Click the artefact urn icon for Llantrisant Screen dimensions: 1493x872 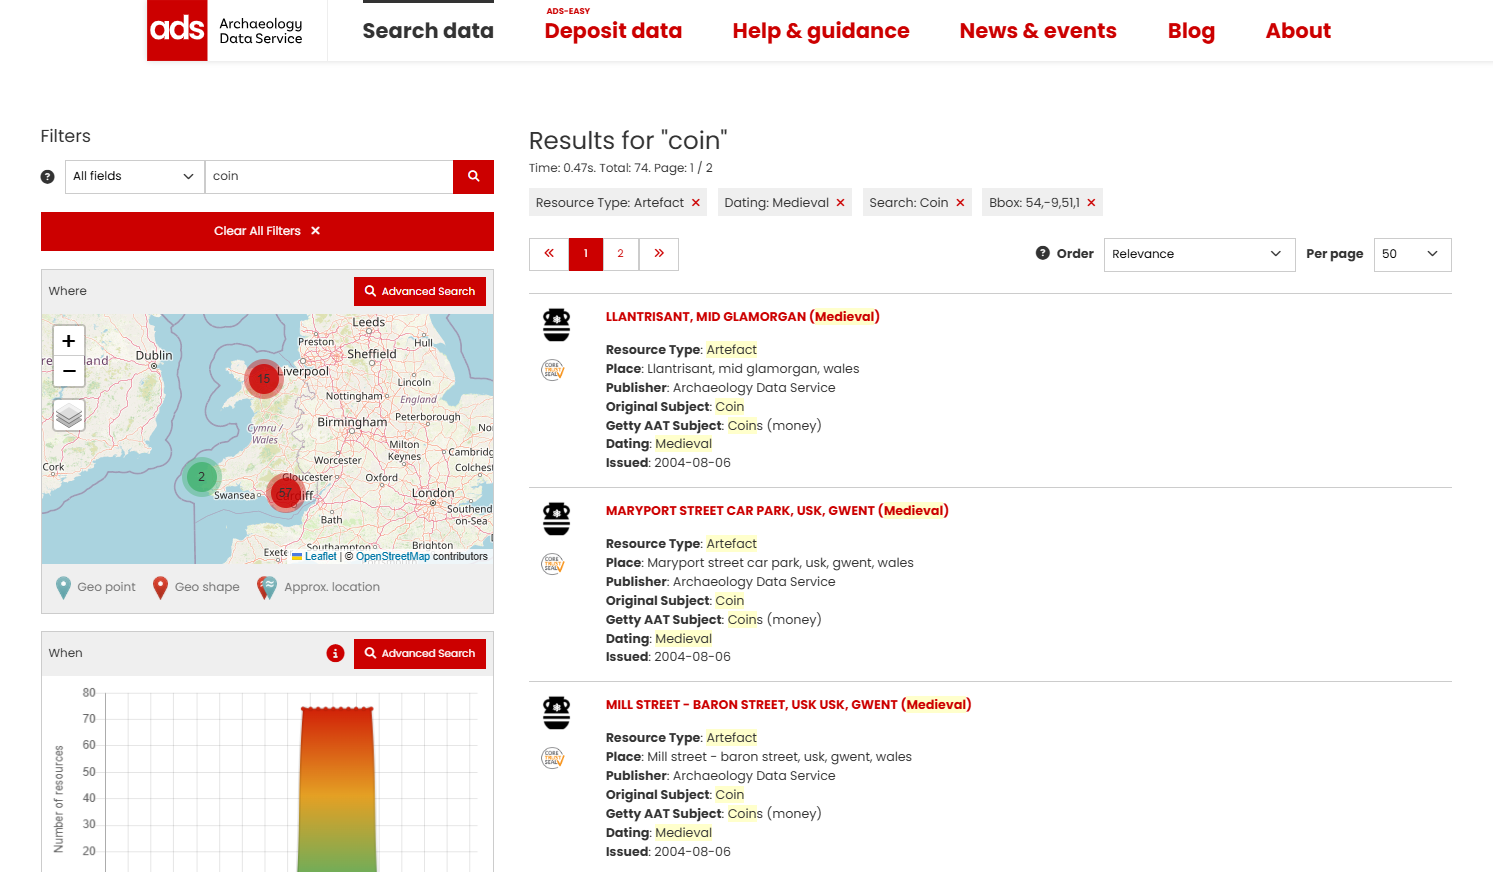pyautogui.click(x=556, y=325)
